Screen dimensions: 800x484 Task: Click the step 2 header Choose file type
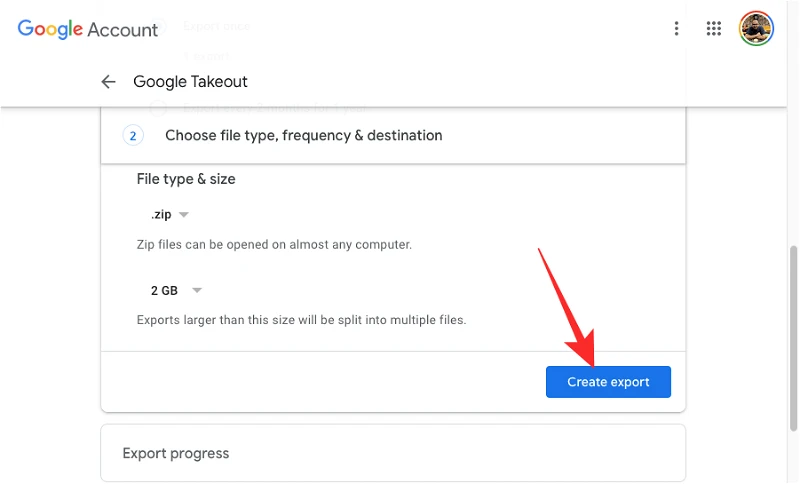pyautogui.click(x=393, y=136)
